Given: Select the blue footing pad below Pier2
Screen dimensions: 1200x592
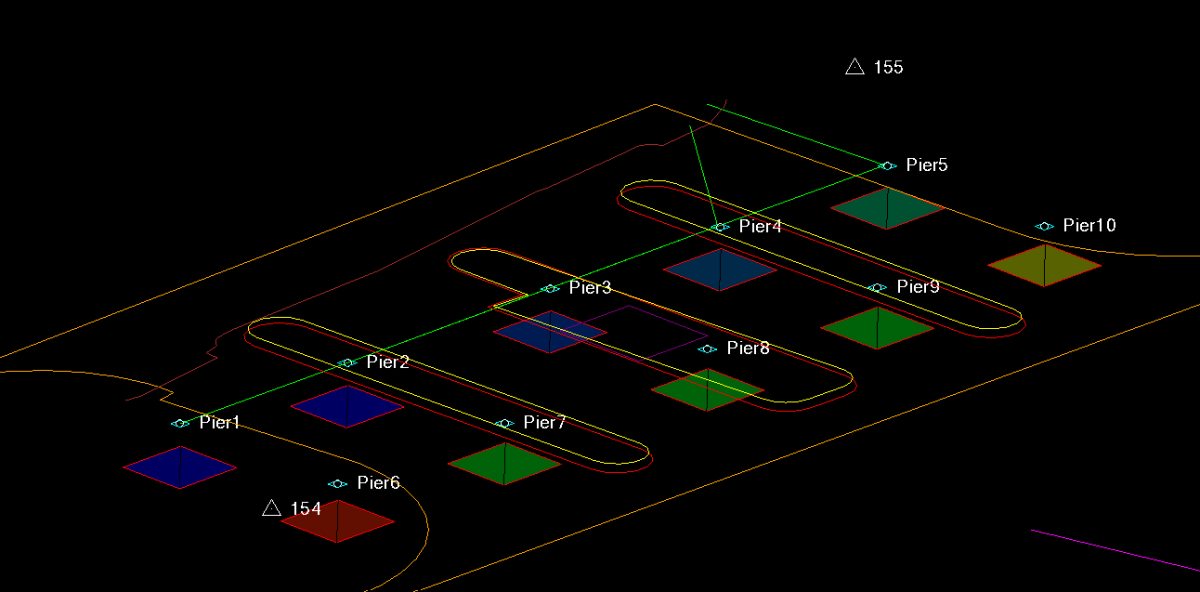Looking at the screenshot, I should click(347, 407).
